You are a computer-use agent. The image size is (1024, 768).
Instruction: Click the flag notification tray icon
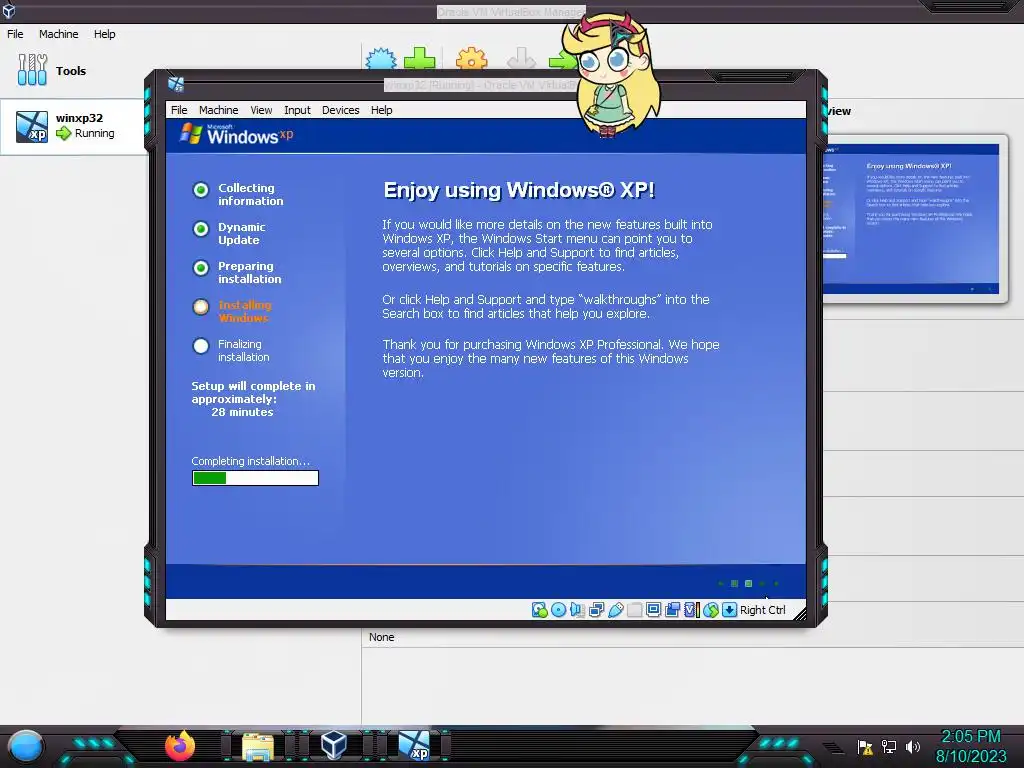pyautogui.click(x=865, y=746)
